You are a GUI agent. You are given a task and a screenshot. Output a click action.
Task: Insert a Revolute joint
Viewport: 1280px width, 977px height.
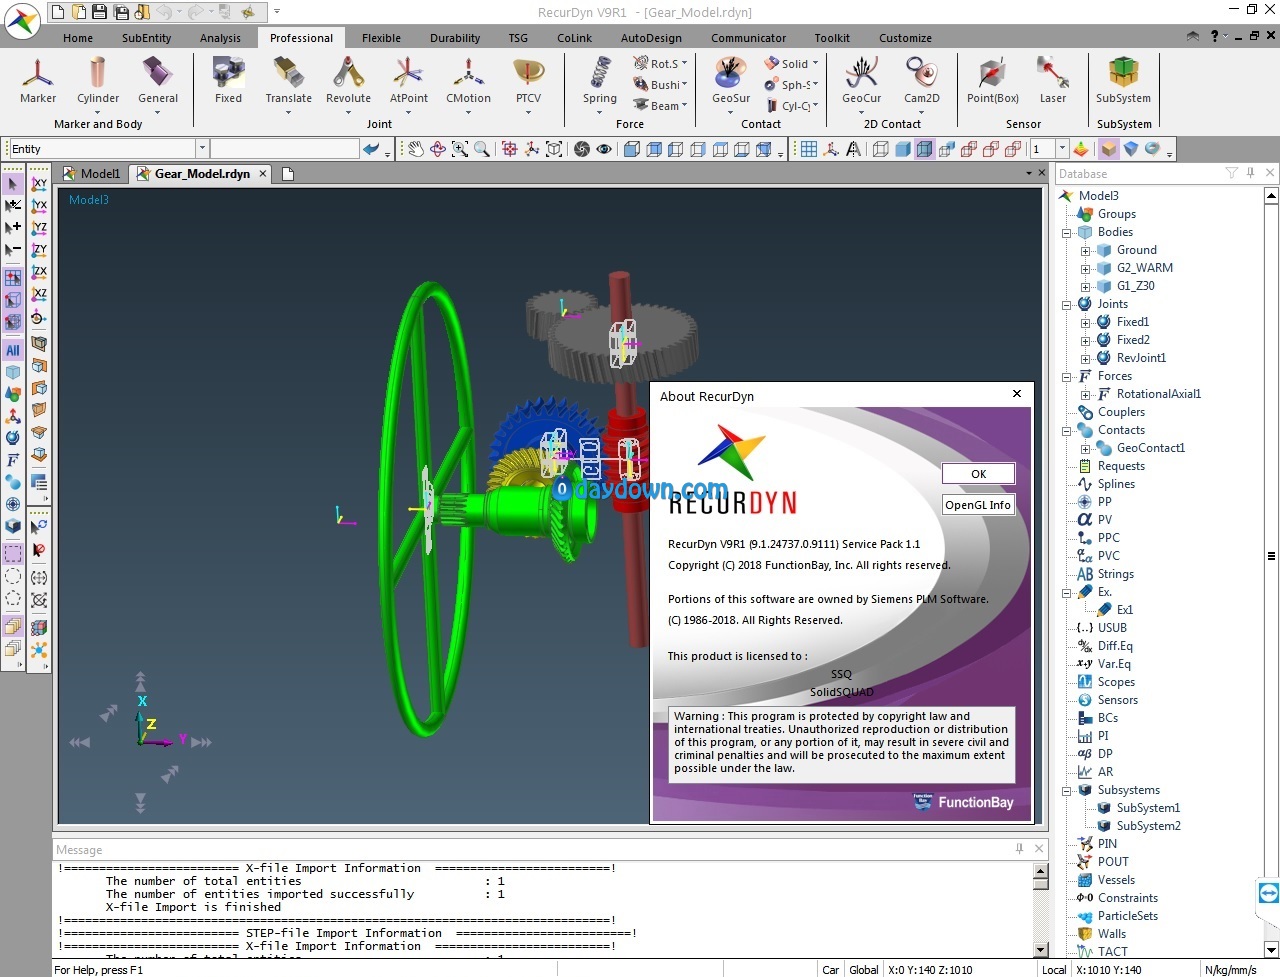pos(348,80)
